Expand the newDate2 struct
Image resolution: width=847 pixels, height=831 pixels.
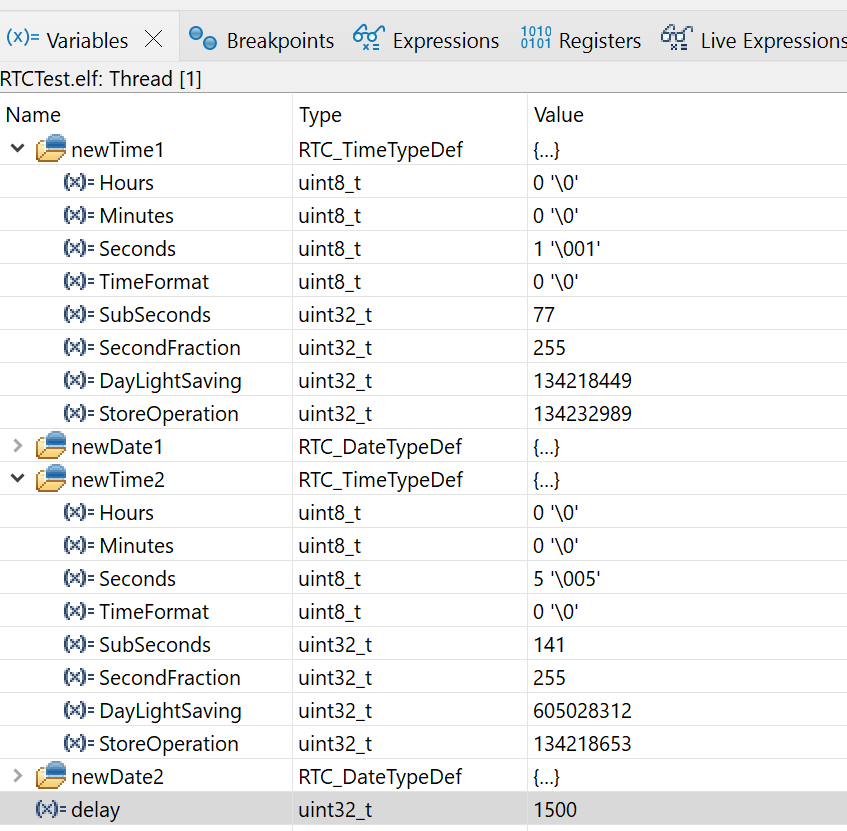coord(17,776)
